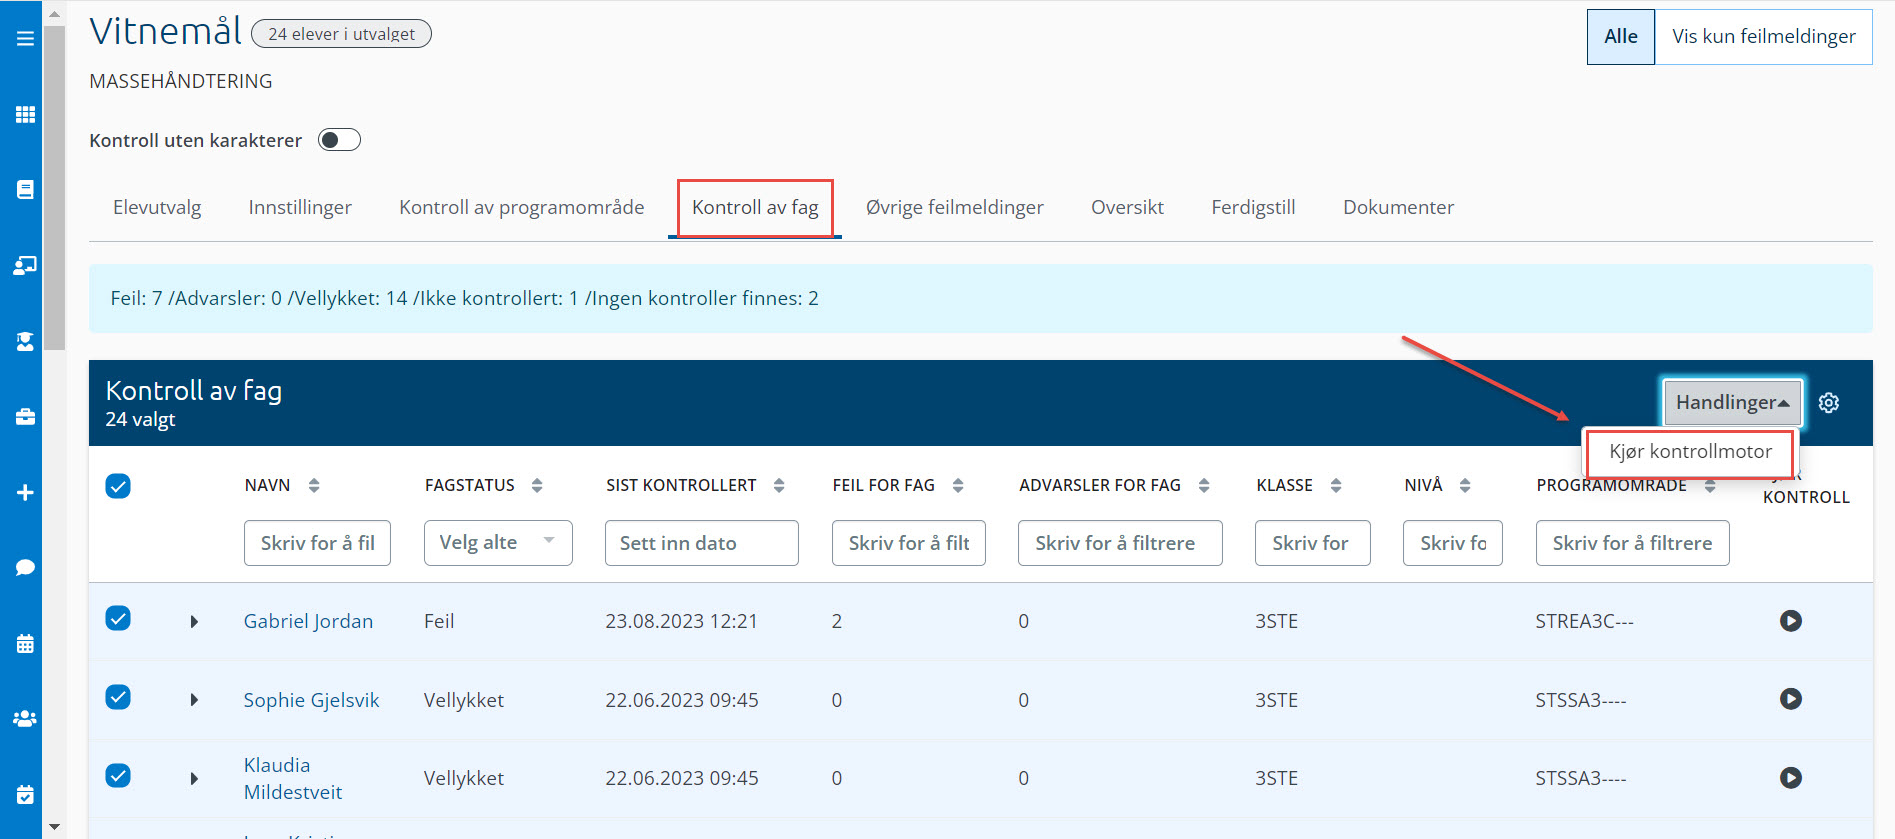Sort by ADVARSLER FOR FAG column

[x=1204, y=485]
